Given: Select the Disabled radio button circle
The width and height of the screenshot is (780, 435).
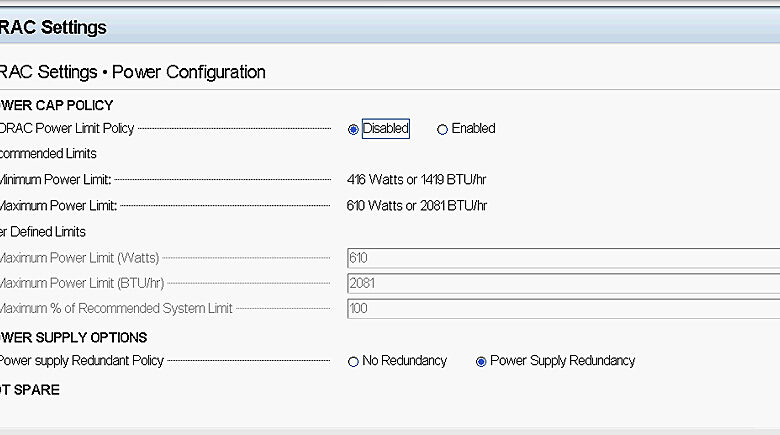Looking at the screenshot, I should 353,129.
